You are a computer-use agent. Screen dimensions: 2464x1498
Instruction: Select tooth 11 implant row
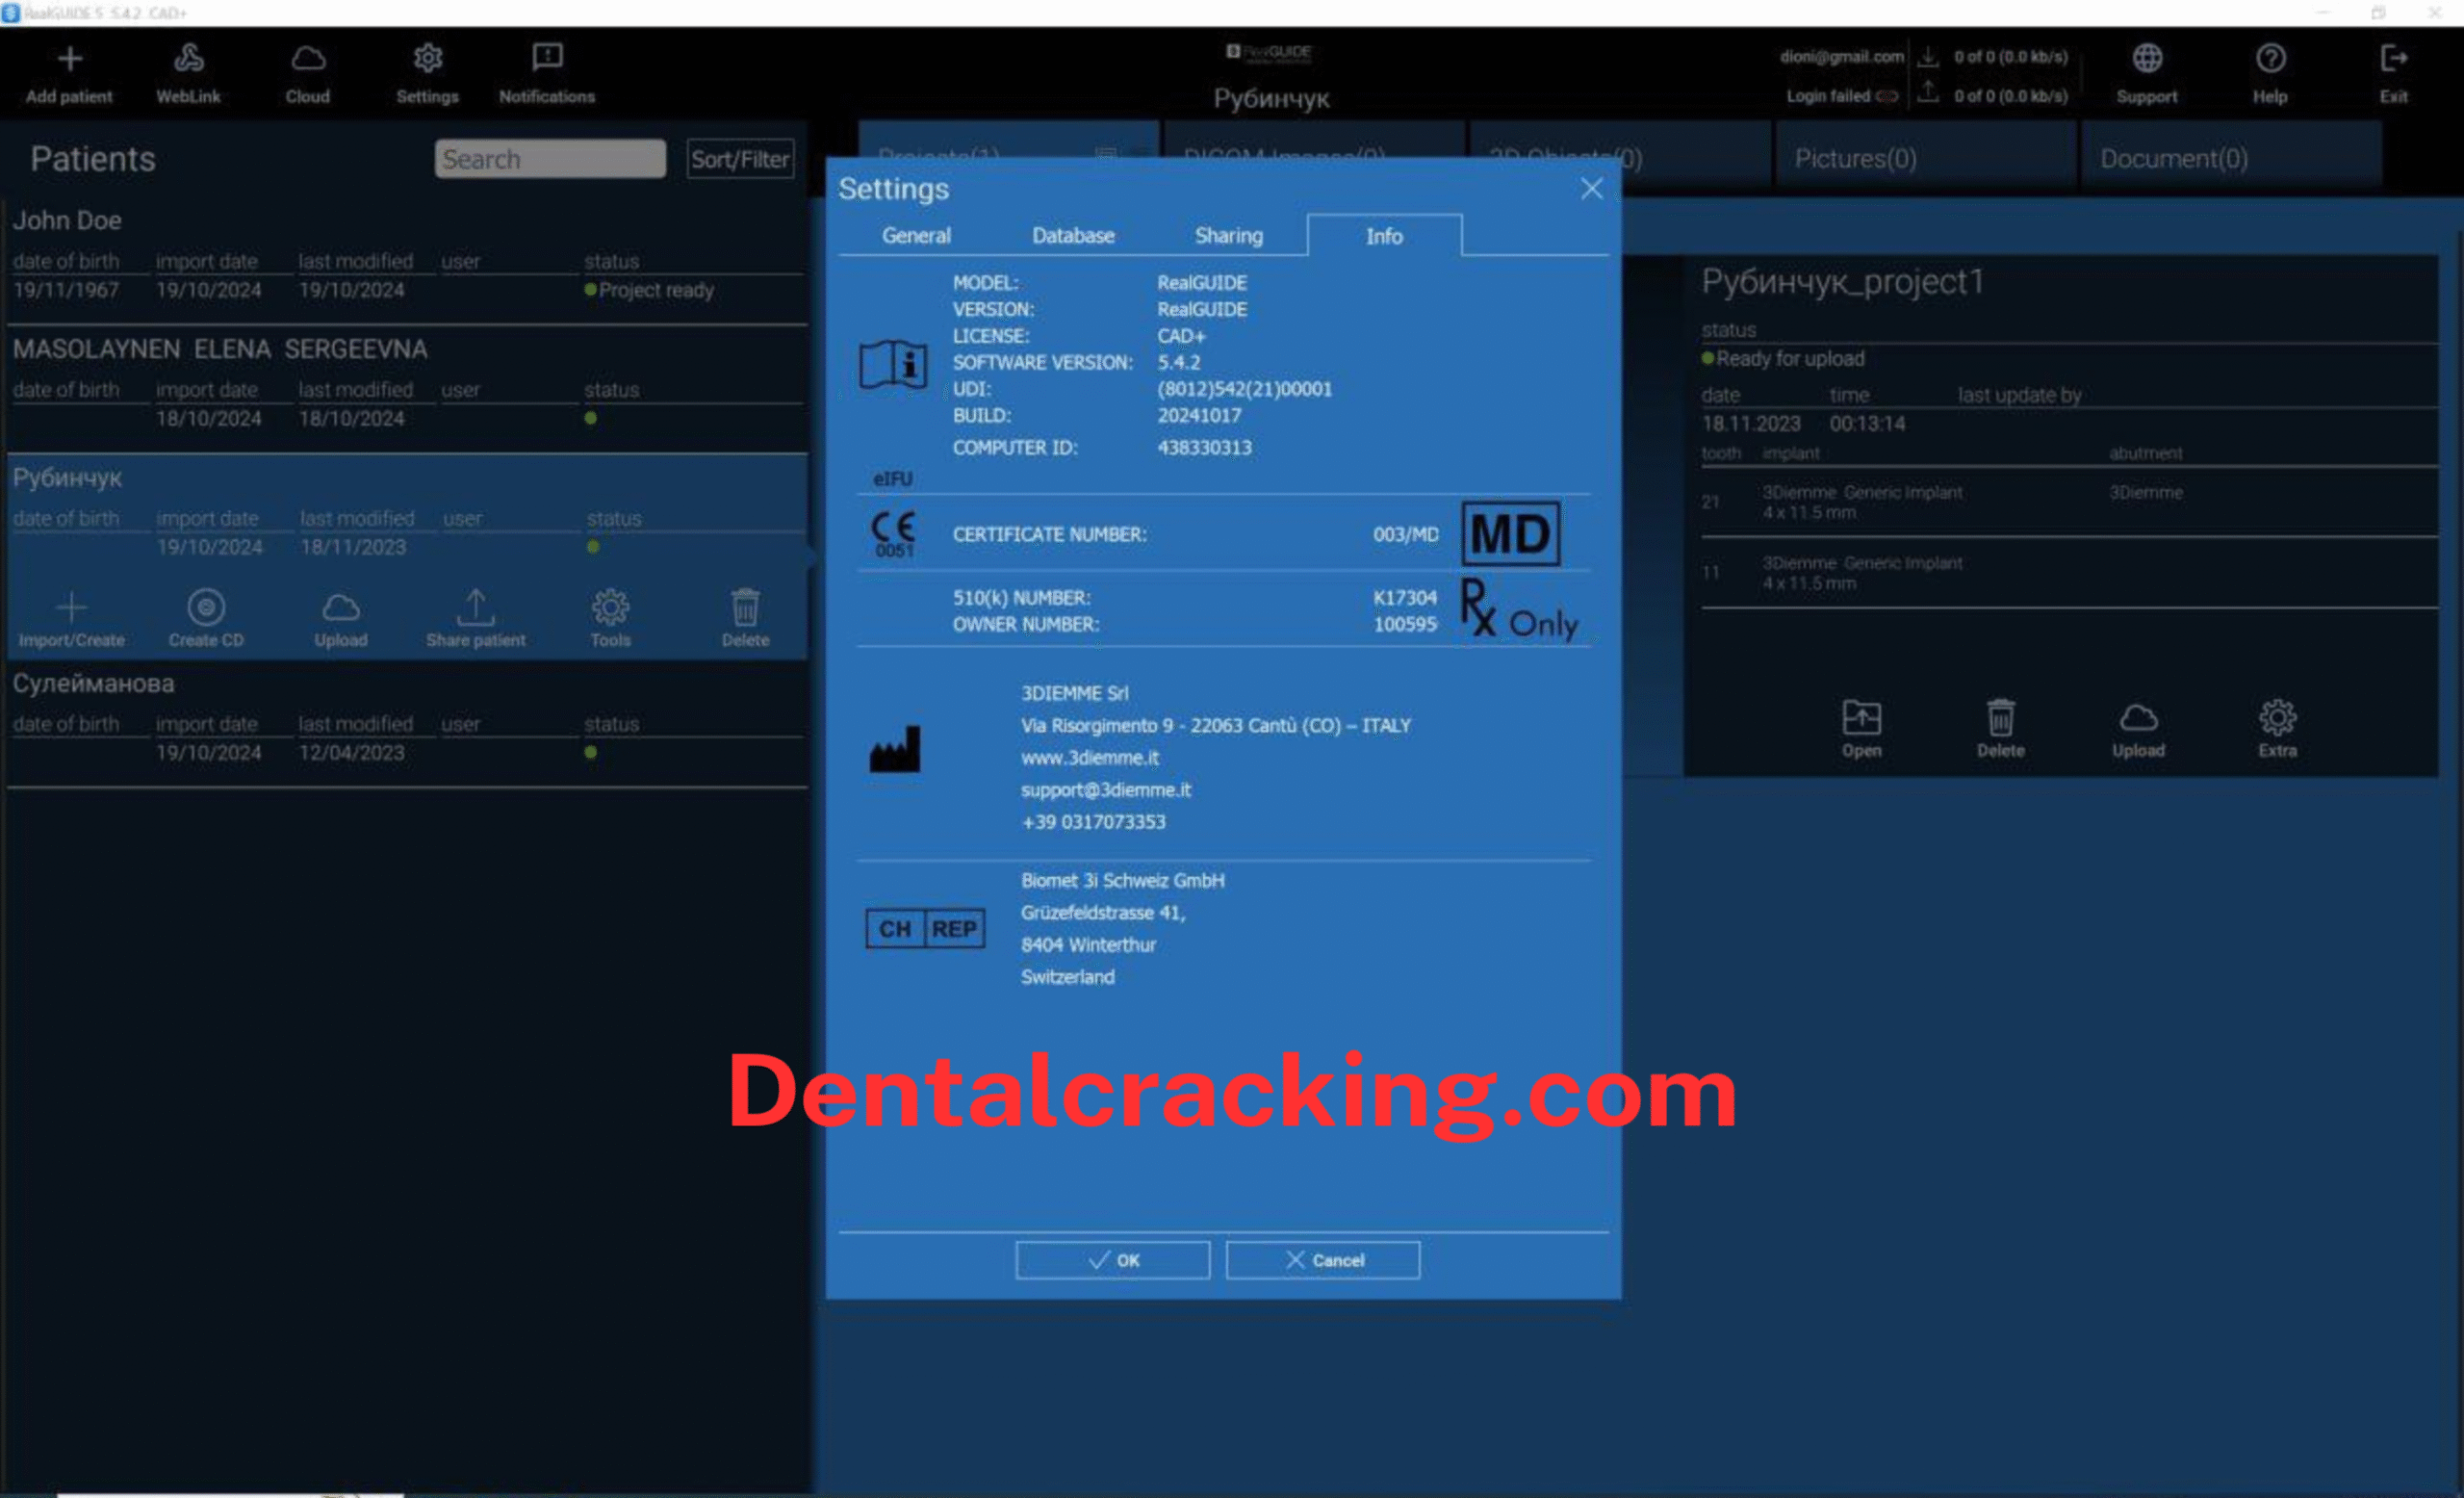point(2069,573)
